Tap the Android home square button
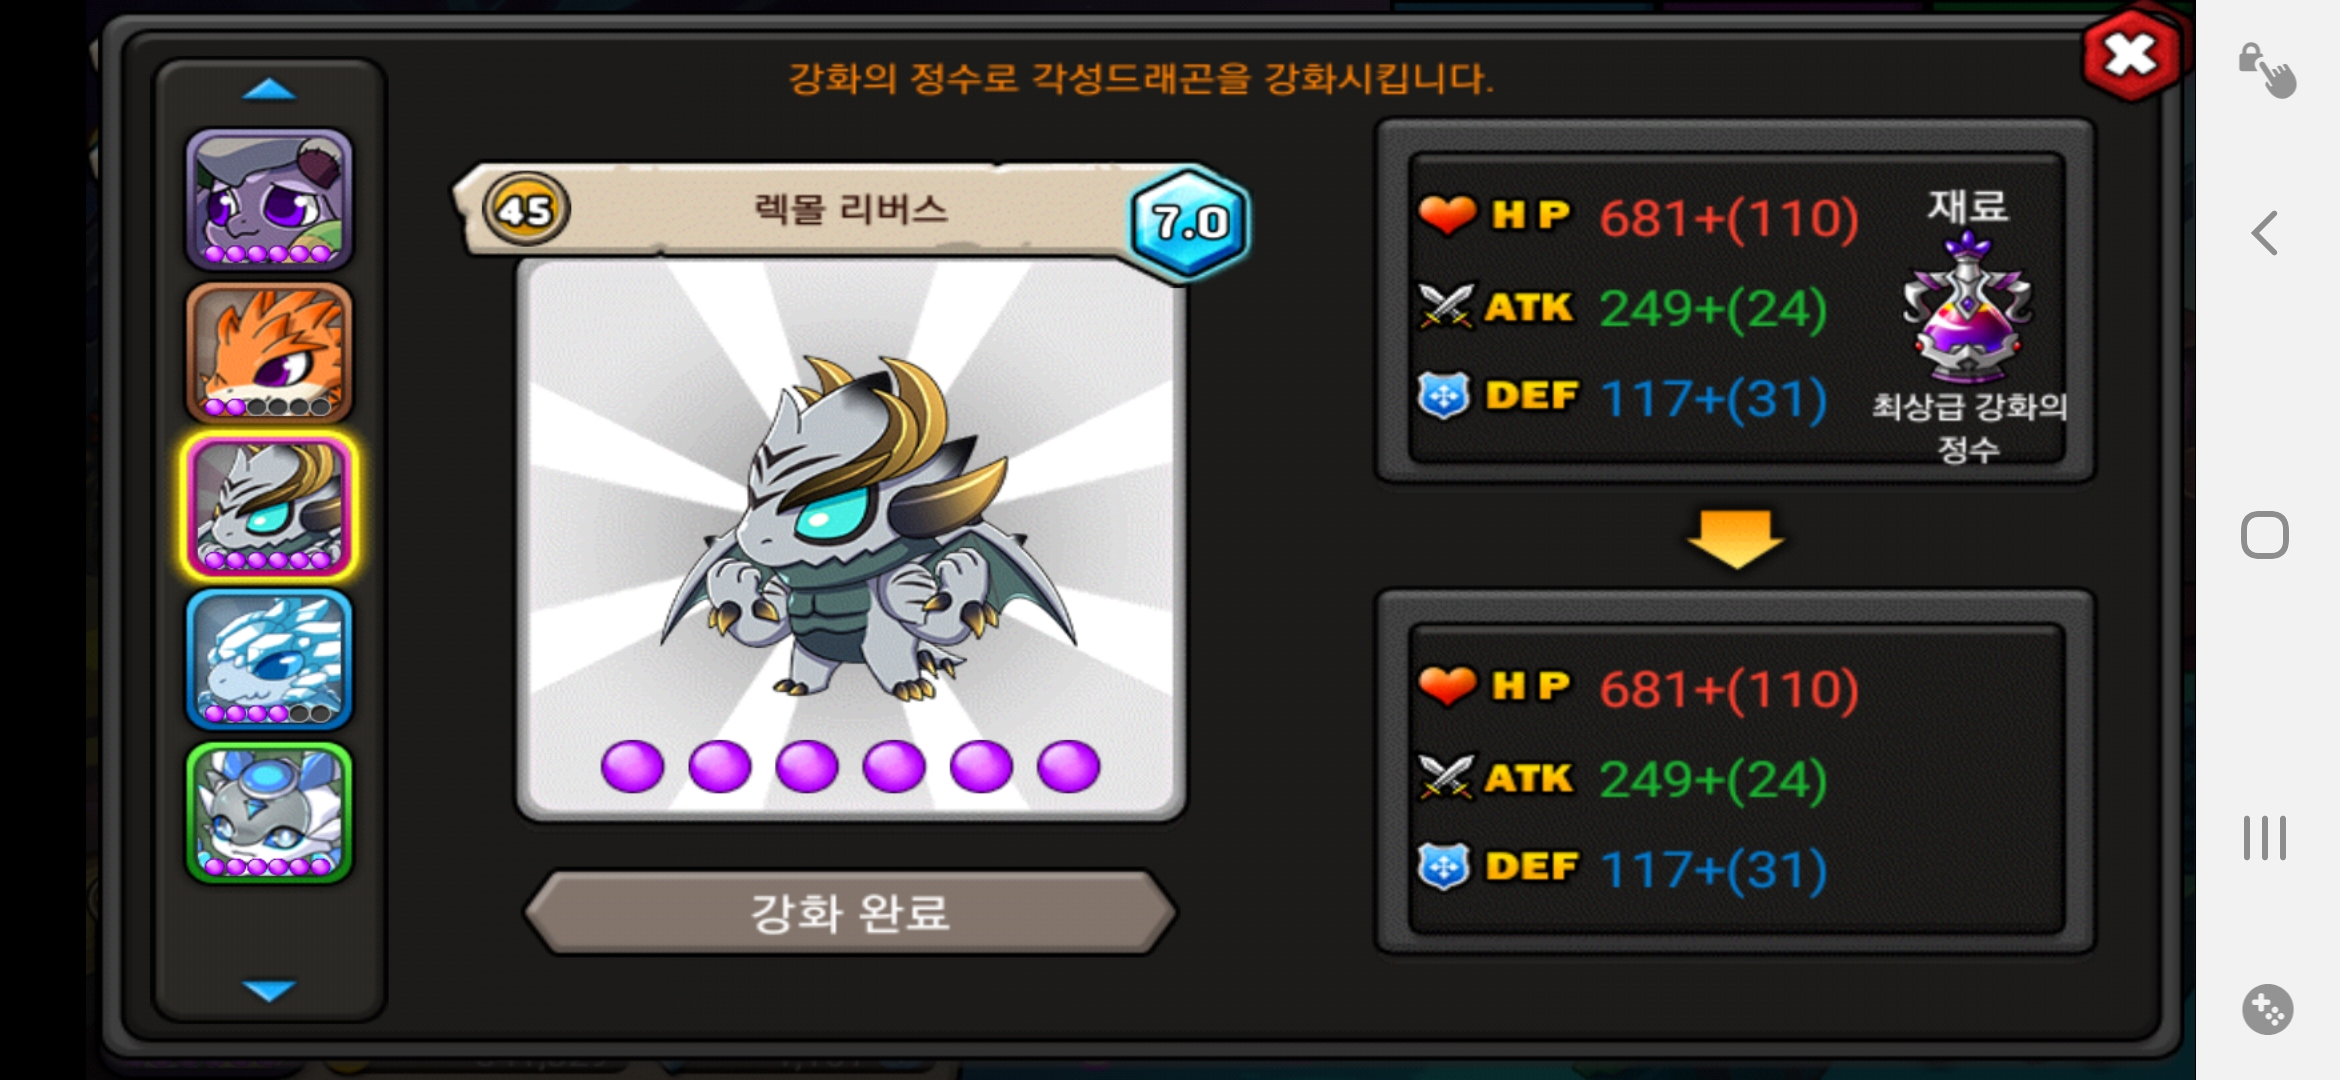 tap(2265, 535)
